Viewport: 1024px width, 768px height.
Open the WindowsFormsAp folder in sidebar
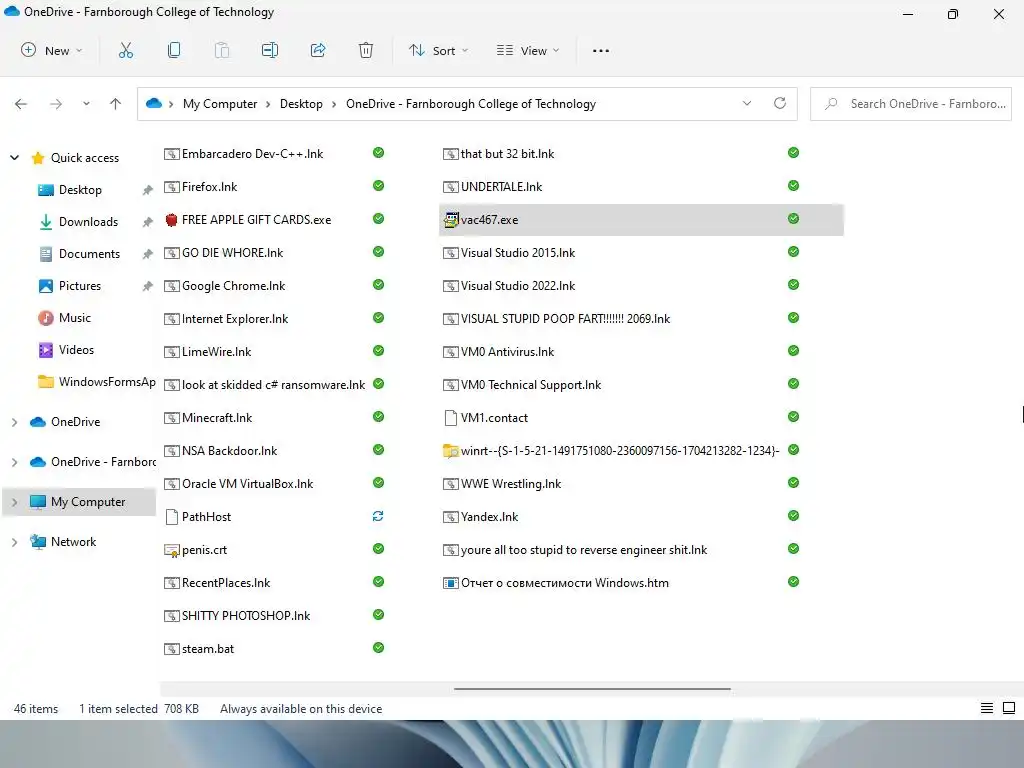tap(97, 381)
